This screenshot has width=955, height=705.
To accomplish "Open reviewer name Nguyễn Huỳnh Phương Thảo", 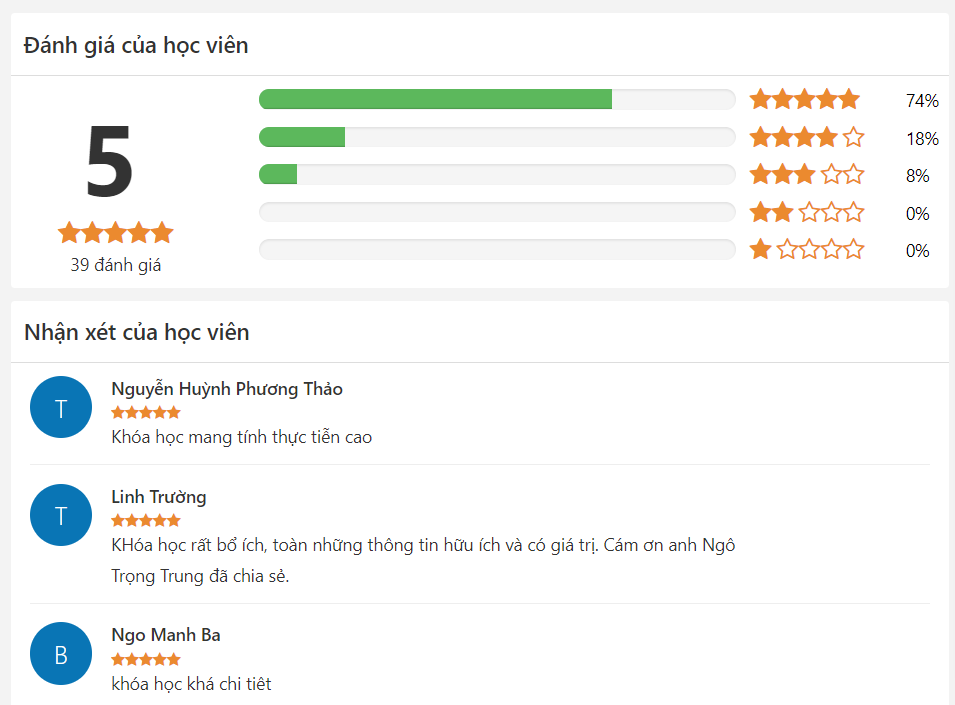I will pyautogui.click(x=227, y=389).
